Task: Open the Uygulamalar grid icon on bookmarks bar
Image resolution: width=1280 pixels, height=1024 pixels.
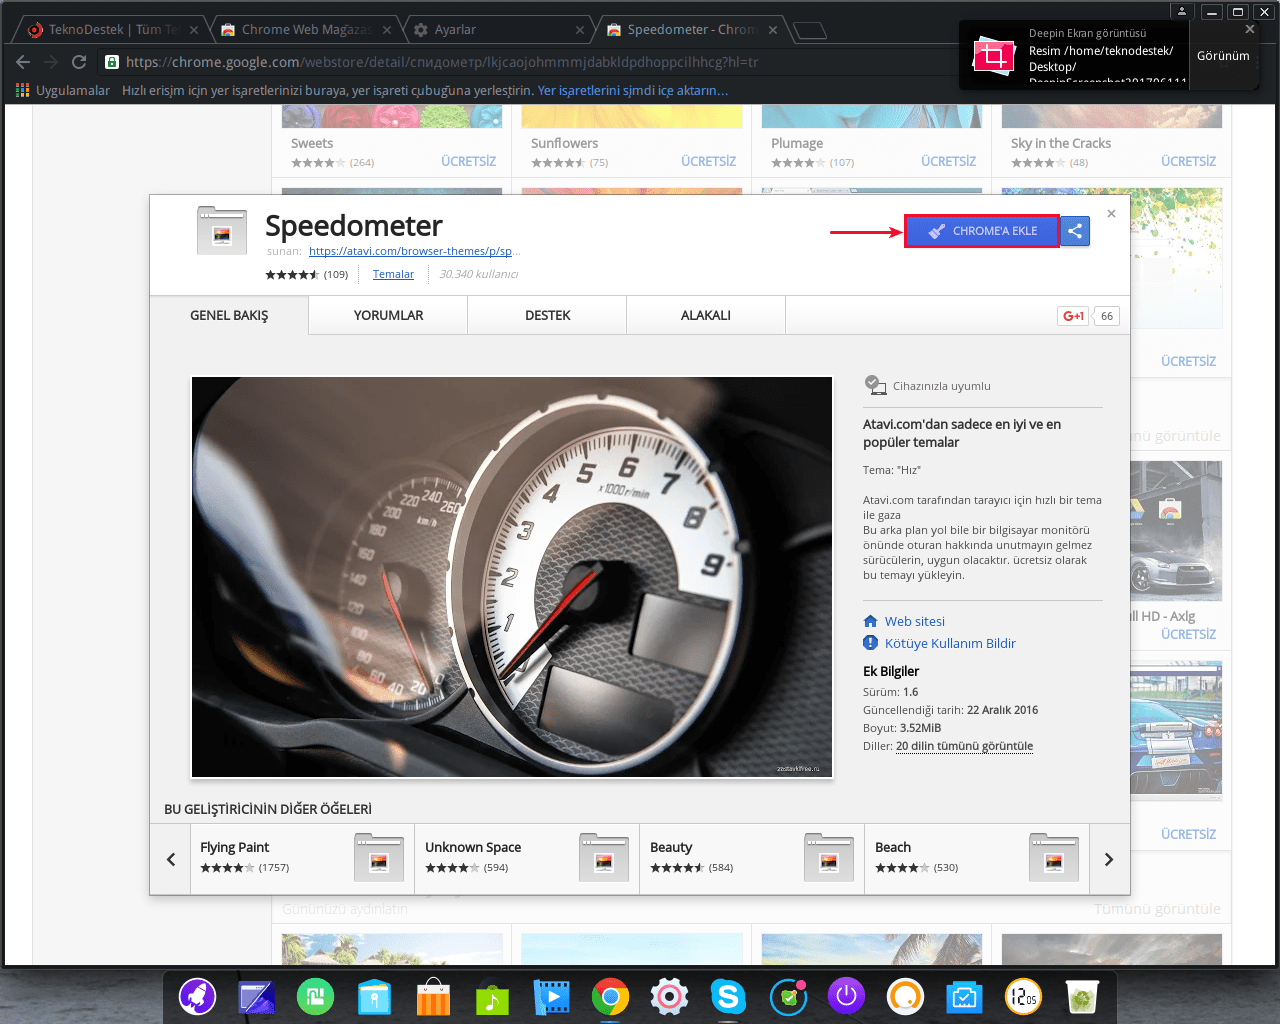Action: (21, 90)
